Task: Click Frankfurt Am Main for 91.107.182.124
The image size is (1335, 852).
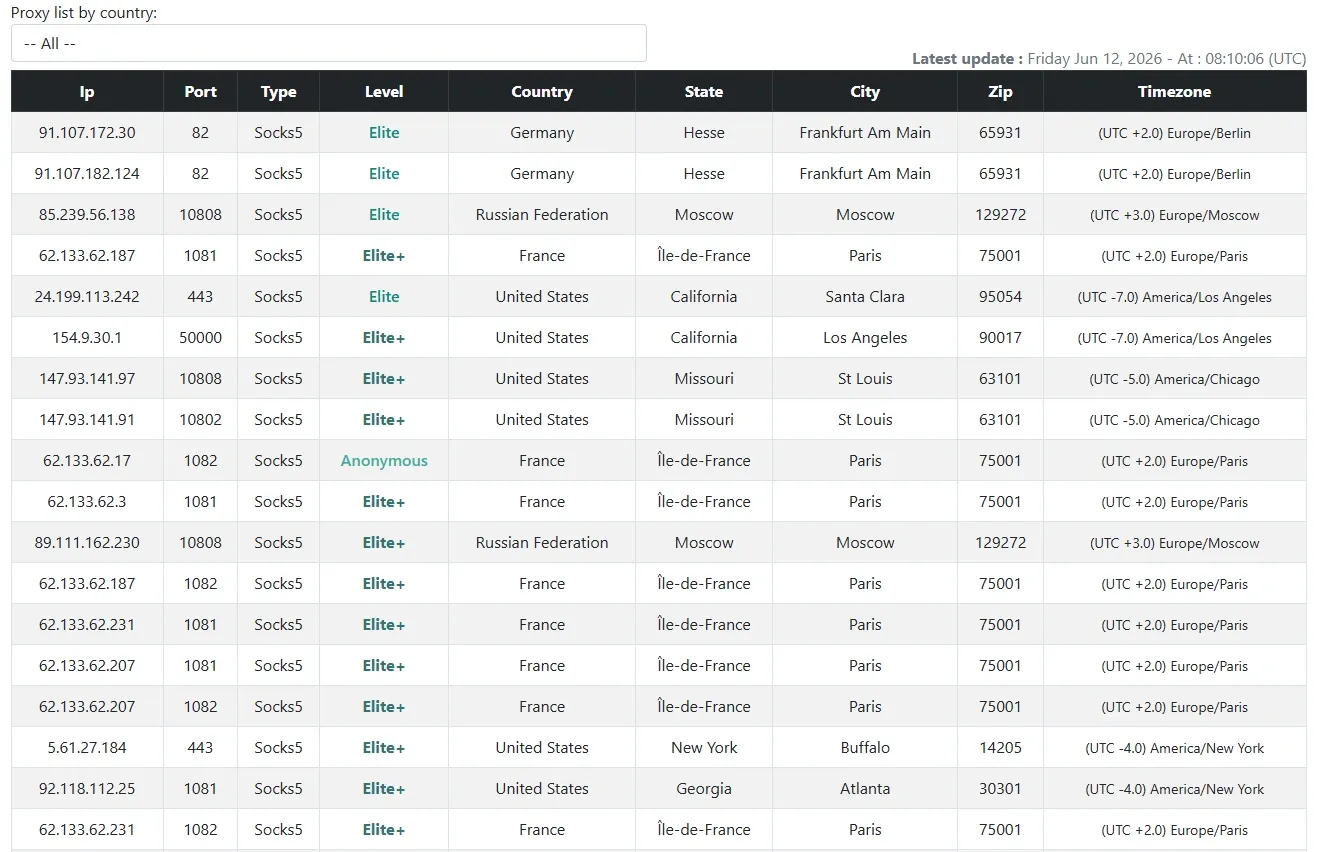Action: (x=865, y=174)
